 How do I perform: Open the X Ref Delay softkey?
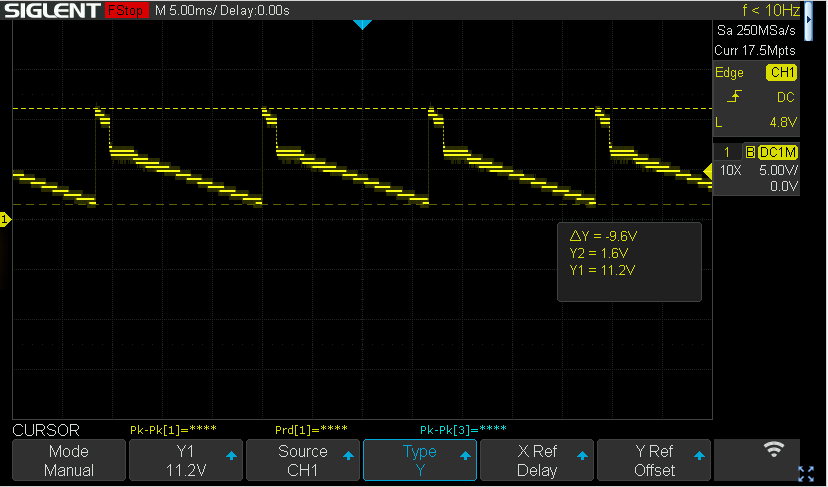point(537,460)
